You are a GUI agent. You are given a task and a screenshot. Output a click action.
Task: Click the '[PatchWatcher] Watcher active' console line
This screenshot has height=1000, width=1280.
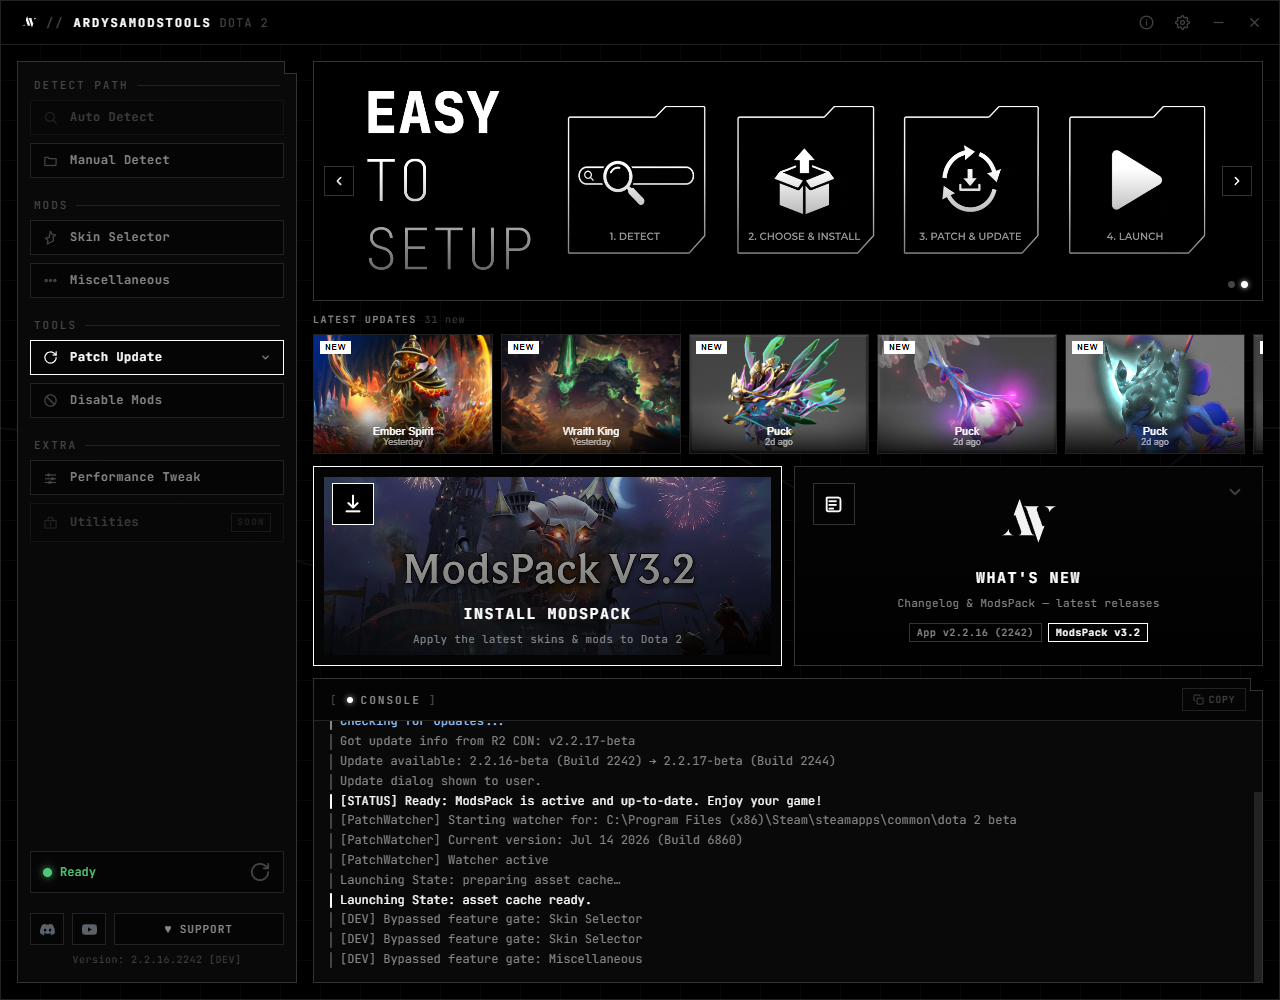(x=444, y=860)
